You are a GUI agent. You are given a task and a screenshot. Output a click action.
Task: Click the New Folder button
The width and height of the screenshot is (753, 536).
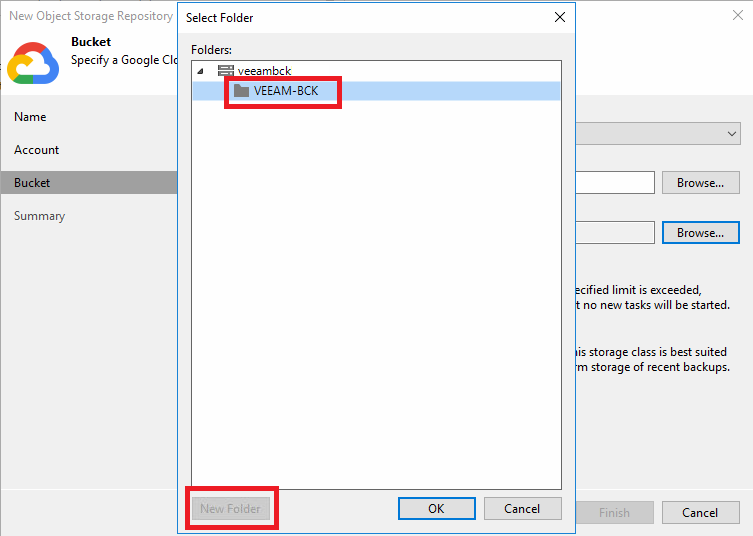(231, 509)
